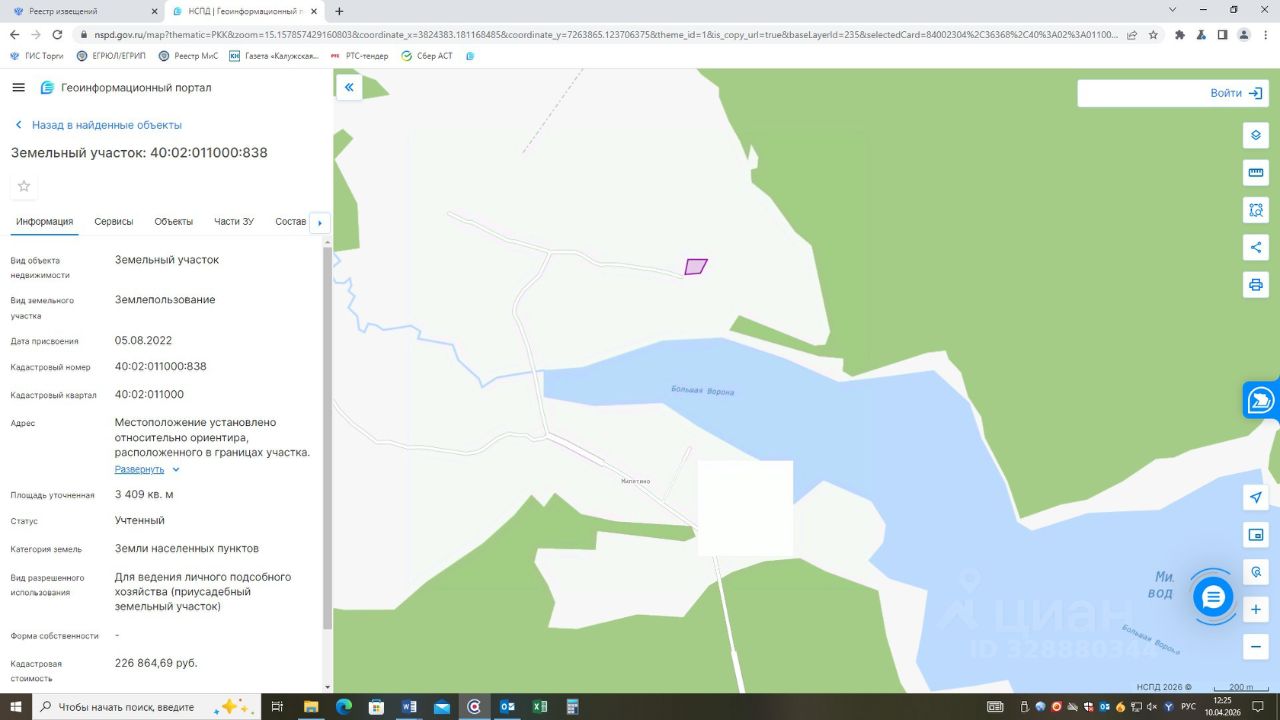Screen dimensions: 1280x720
Task: Launch Excel from the taskbar
Action: (x=539, y=707)
